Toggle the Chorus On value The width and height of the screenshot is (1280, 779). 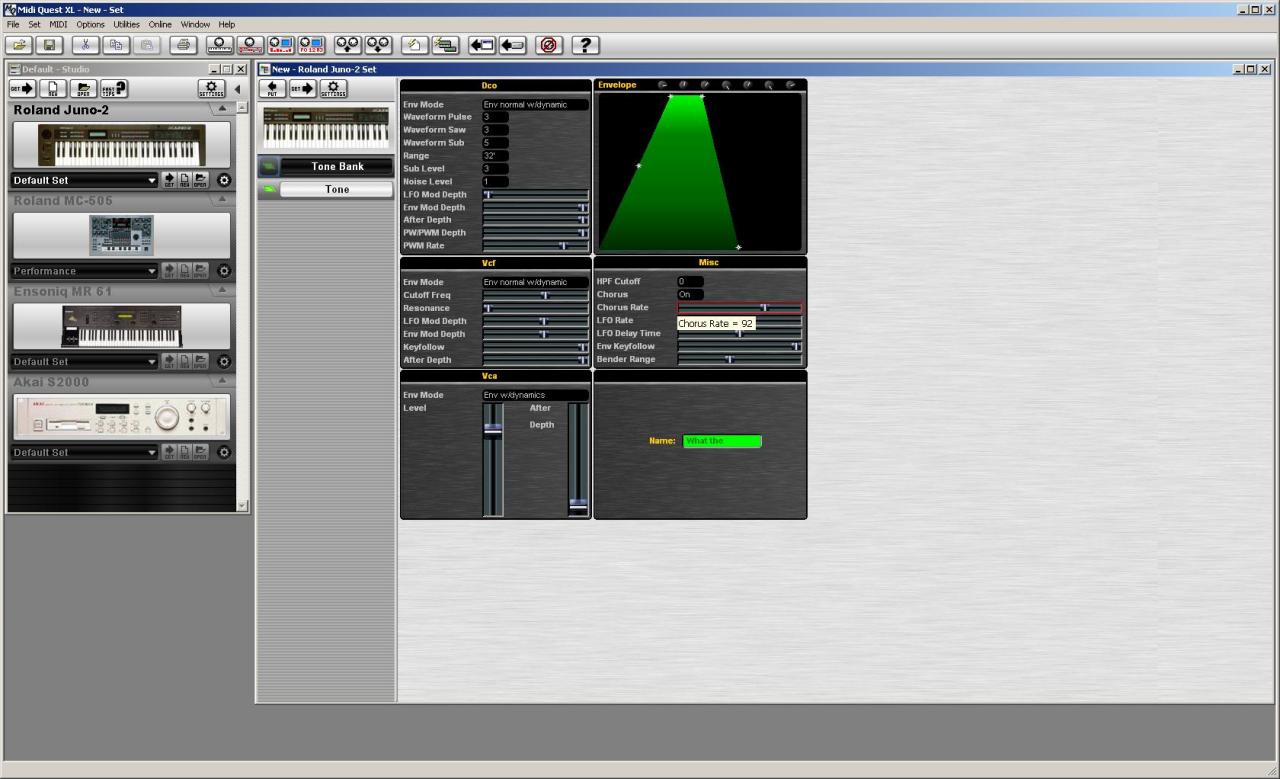click(x=690, y=295)
